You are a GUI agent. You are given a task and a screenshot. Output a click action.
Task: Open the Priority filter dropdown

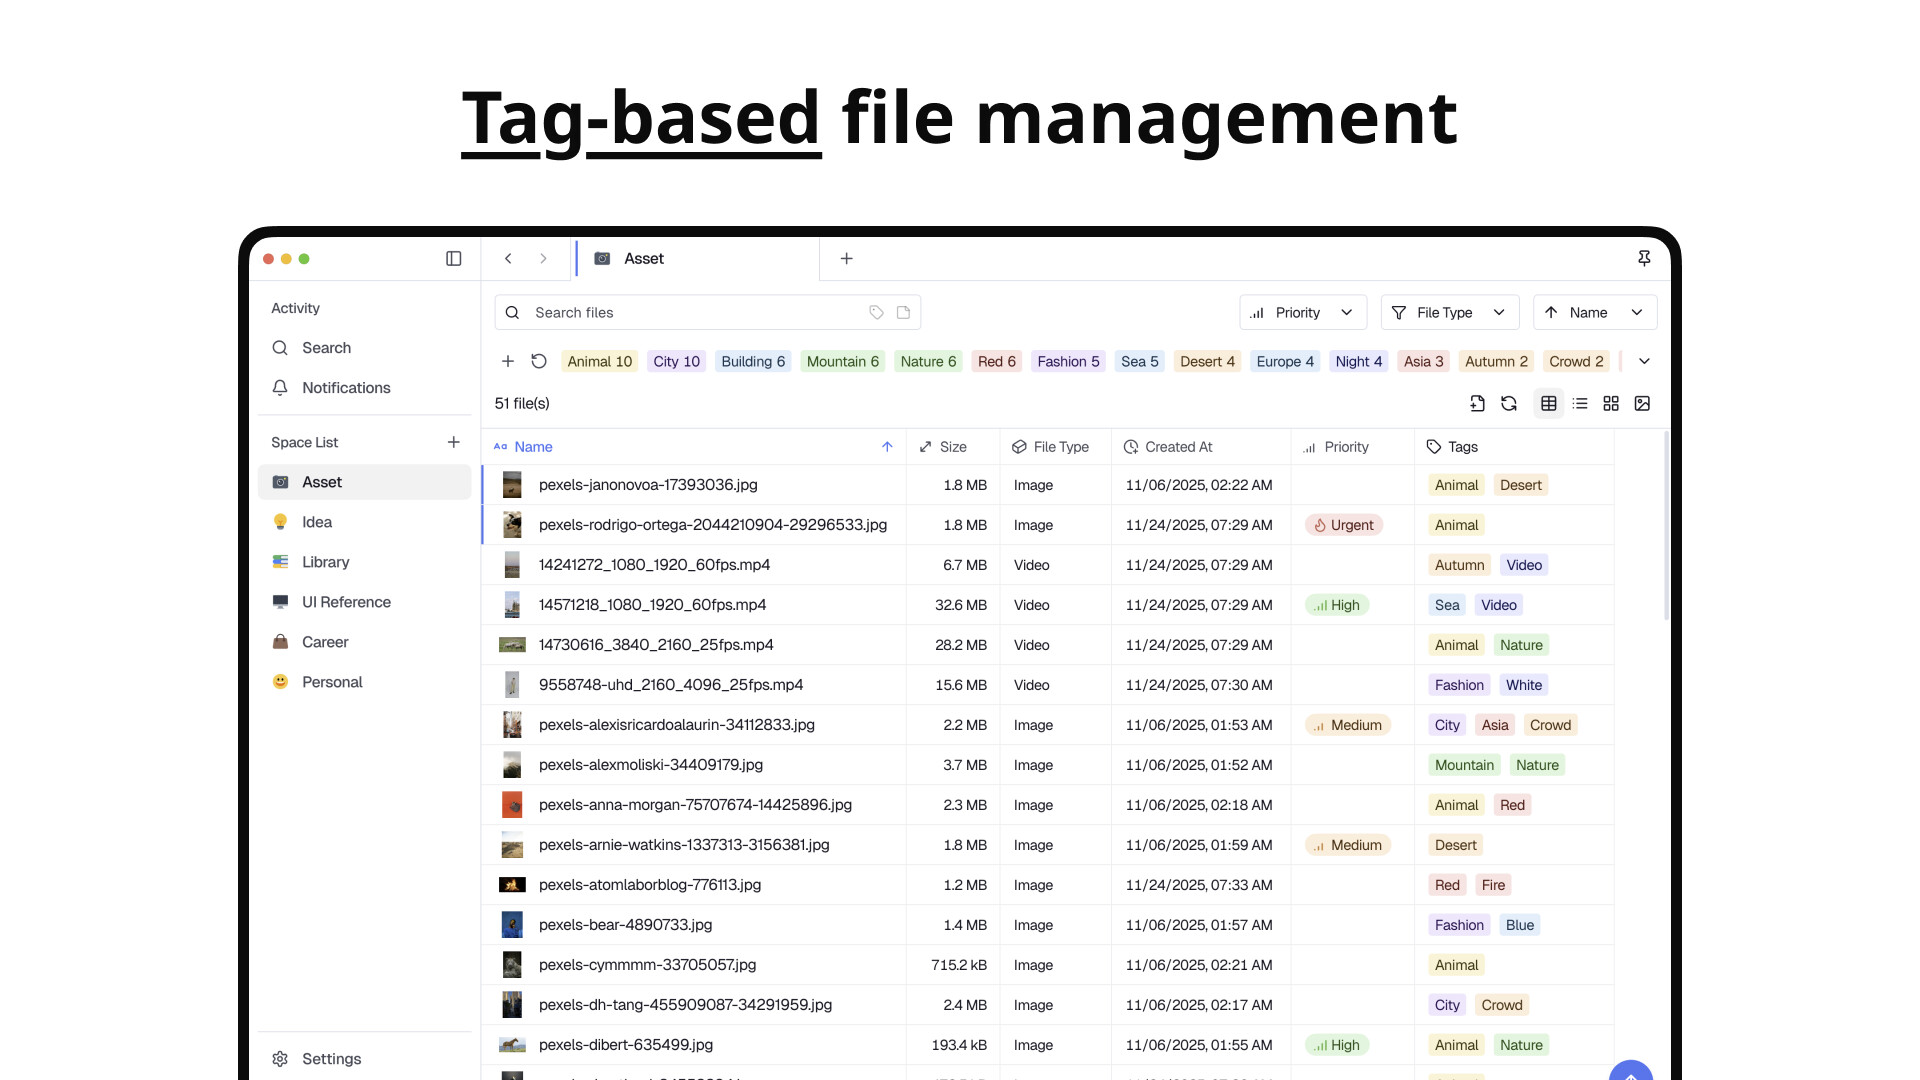(1303, 312)
